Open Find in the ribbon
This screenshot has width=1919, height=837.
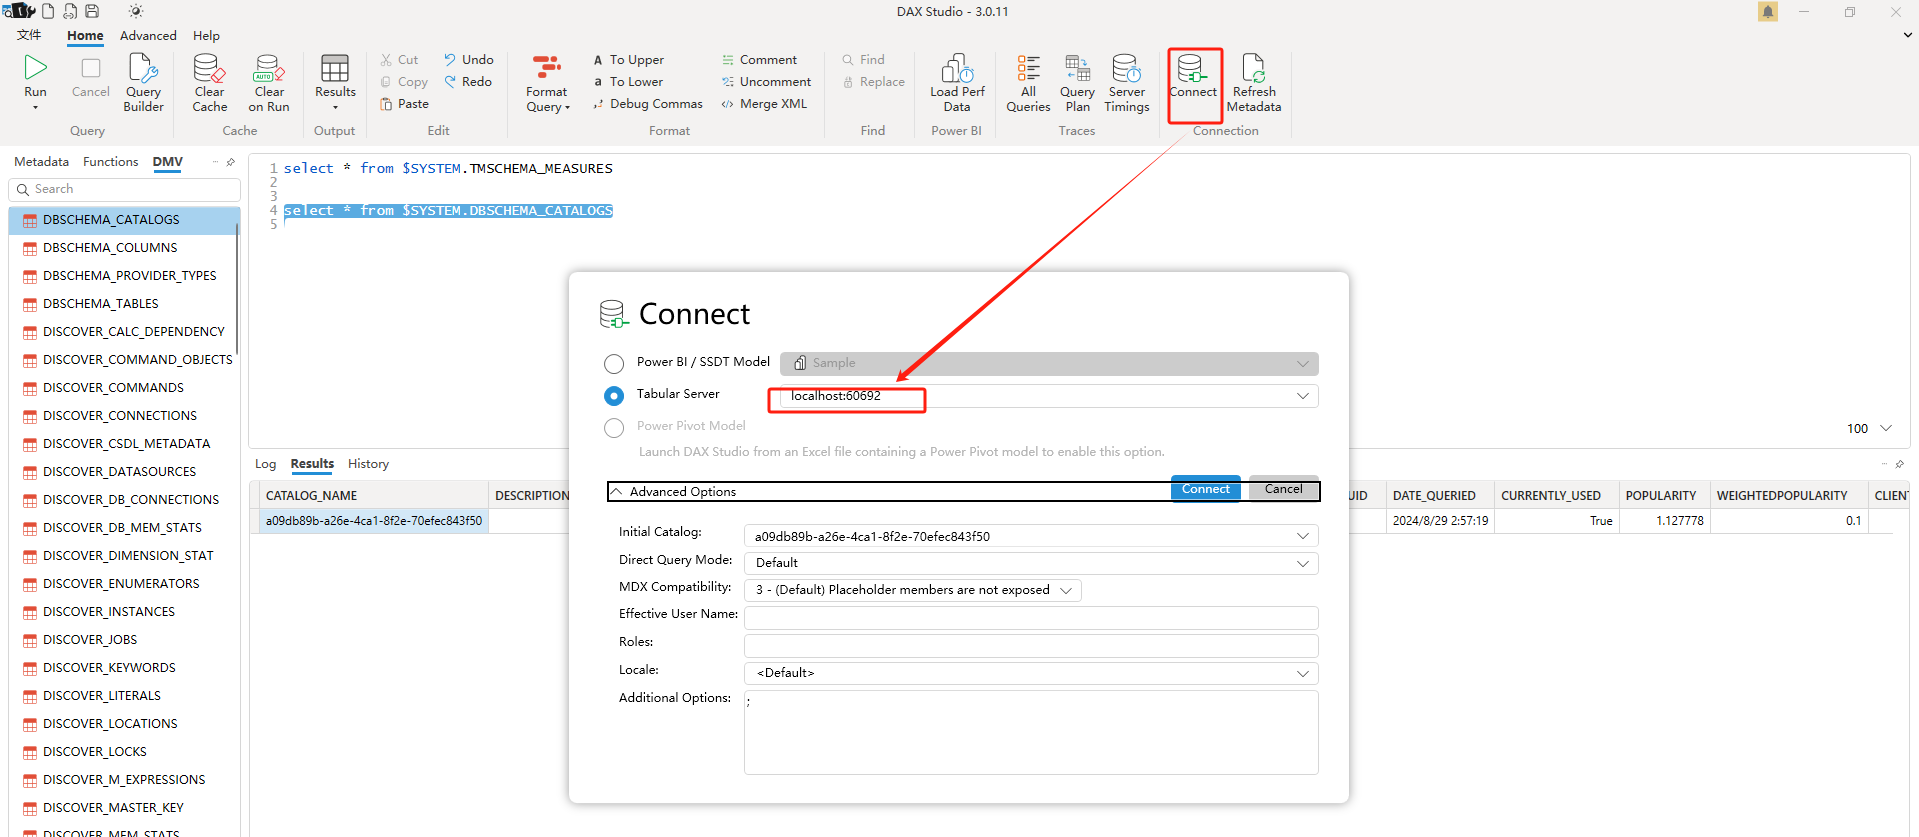coord(864,60)
